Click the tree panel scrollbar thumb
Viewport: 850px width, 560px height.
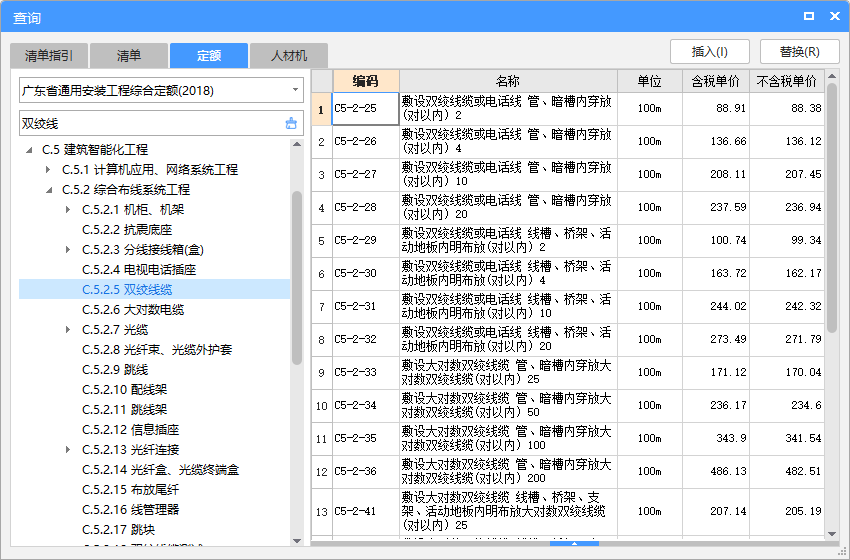pos(297,278)
